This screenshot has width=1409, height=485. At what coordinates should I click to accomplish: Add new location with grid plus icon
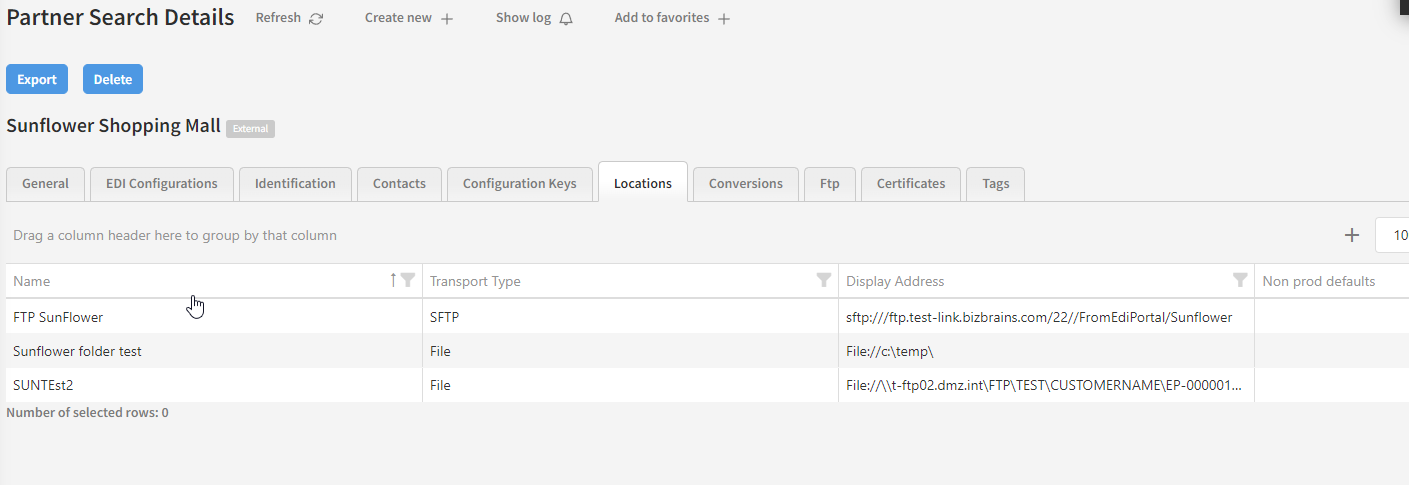1351,235
